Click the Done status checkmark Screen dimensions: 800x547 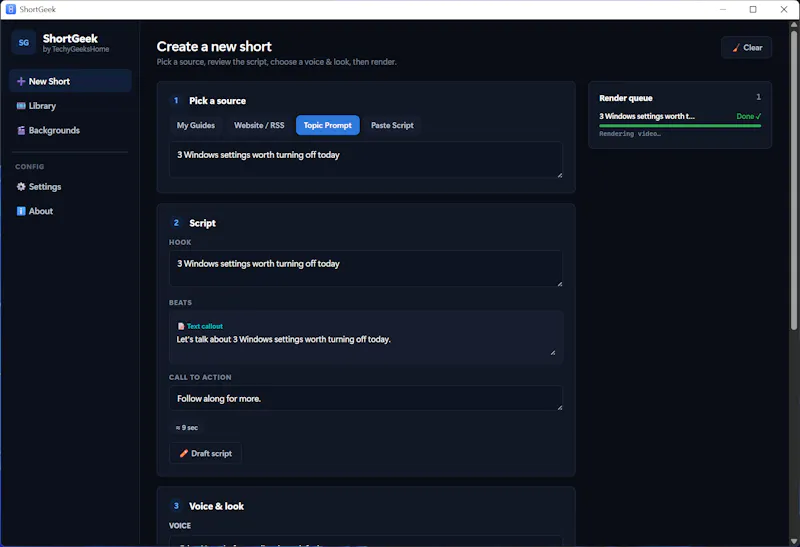point(758,116)
